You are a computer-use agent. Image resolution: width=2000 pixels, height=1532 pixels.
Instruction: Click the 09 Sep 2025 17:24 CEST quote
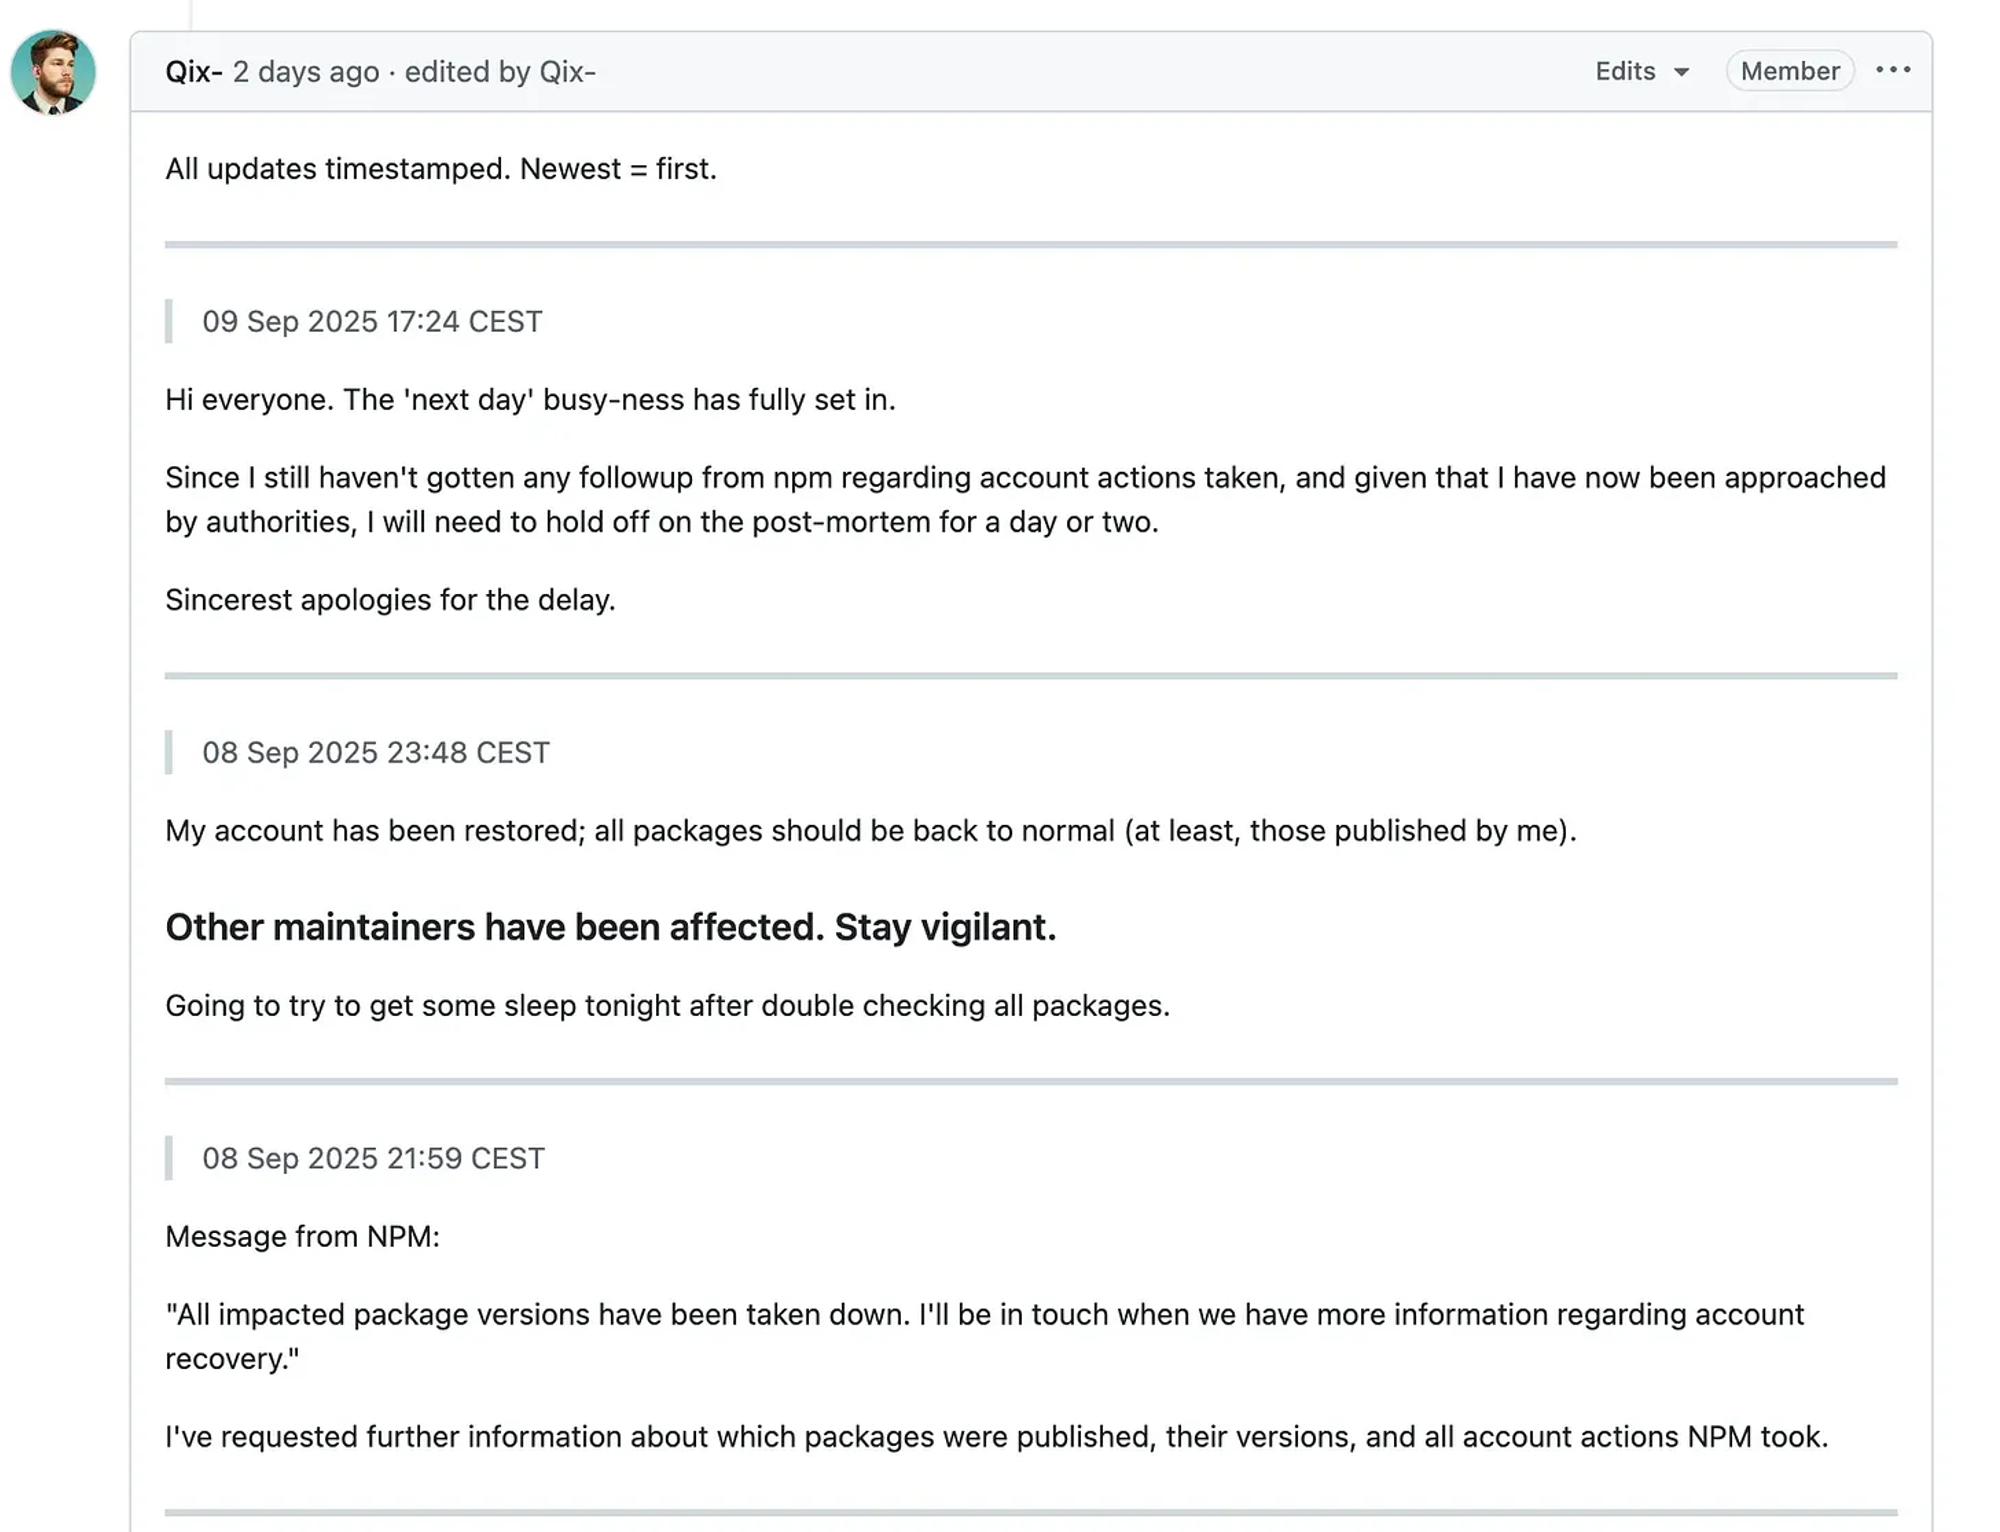point(372,322)
